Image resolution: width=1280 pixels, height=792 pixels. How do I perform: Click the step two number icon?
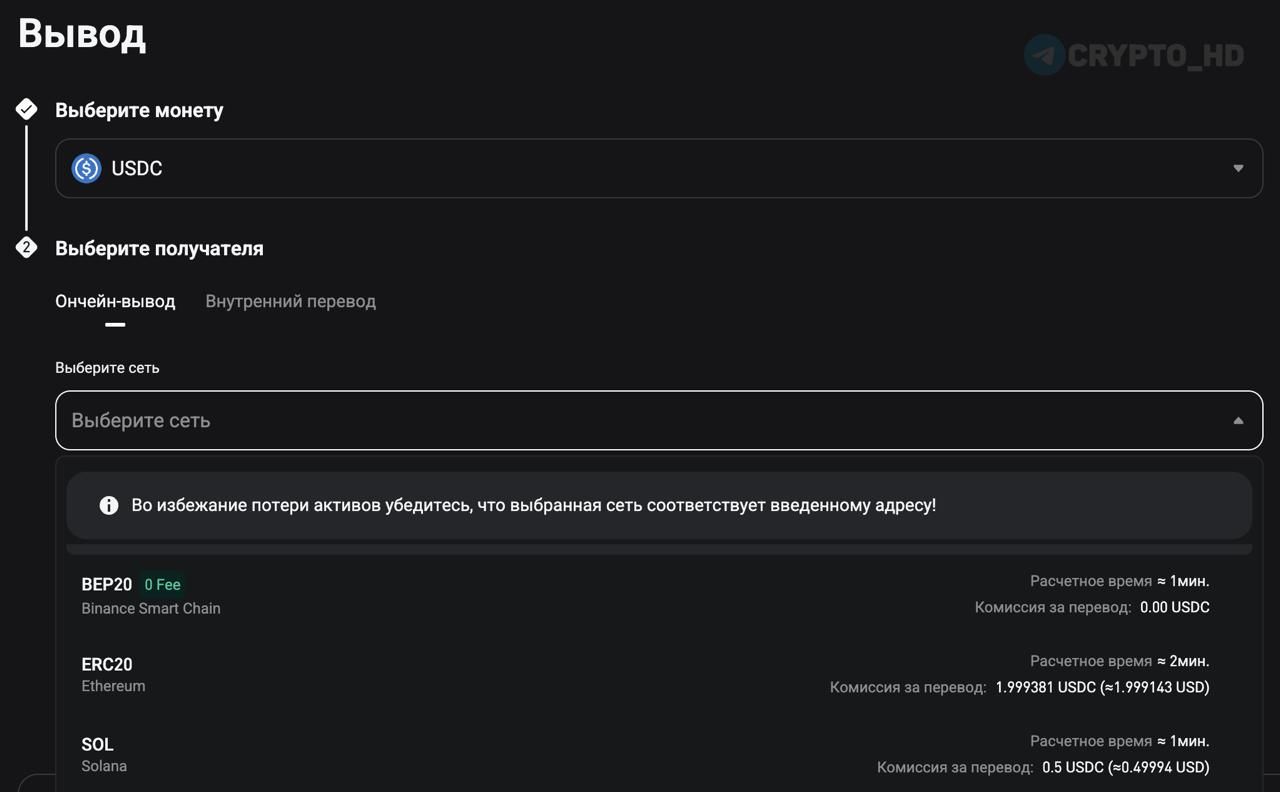pyautogui.click(x=27, y=247)
